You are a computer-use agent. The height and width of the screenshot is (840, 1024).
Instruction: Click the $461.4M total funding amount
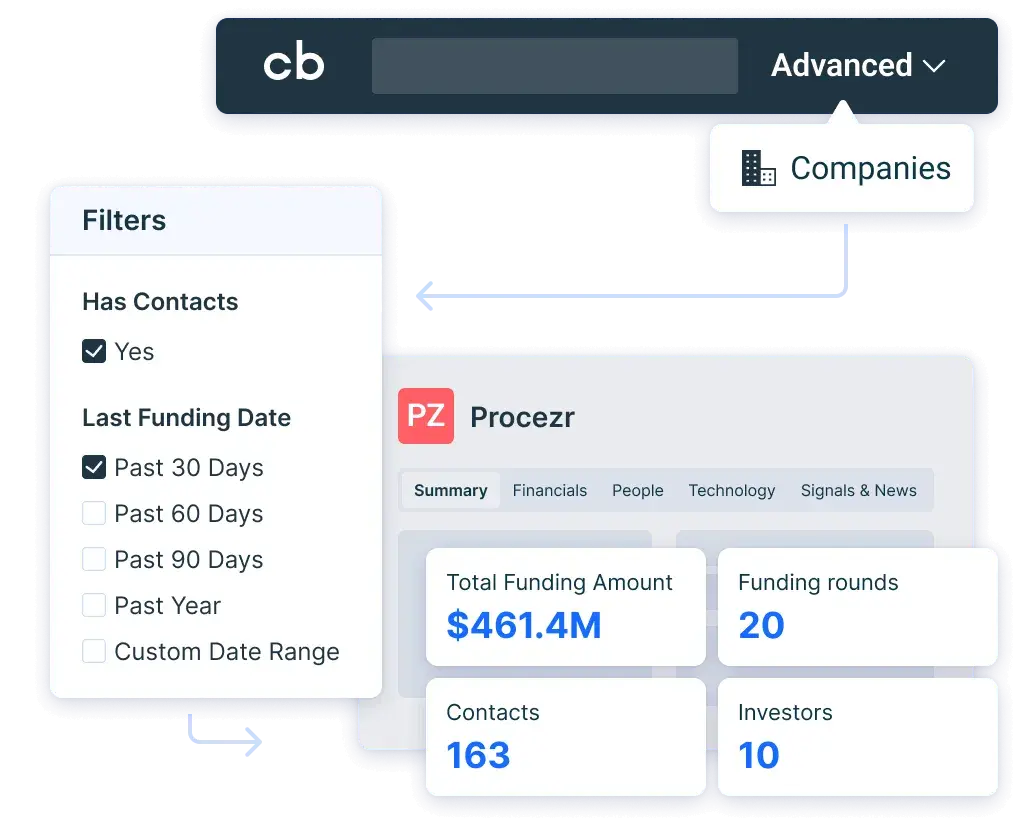pos(524,626)
